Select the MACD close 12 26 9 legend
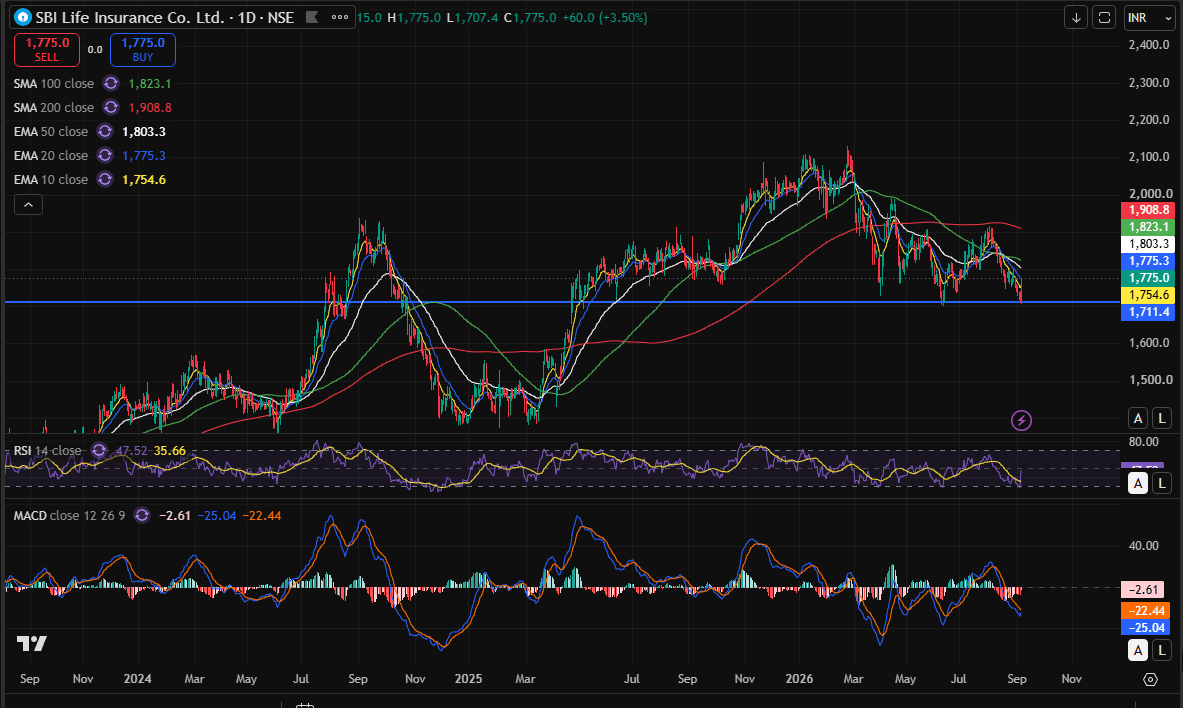The width and height of the screenshot is (1183, 708). pos(69,516)
